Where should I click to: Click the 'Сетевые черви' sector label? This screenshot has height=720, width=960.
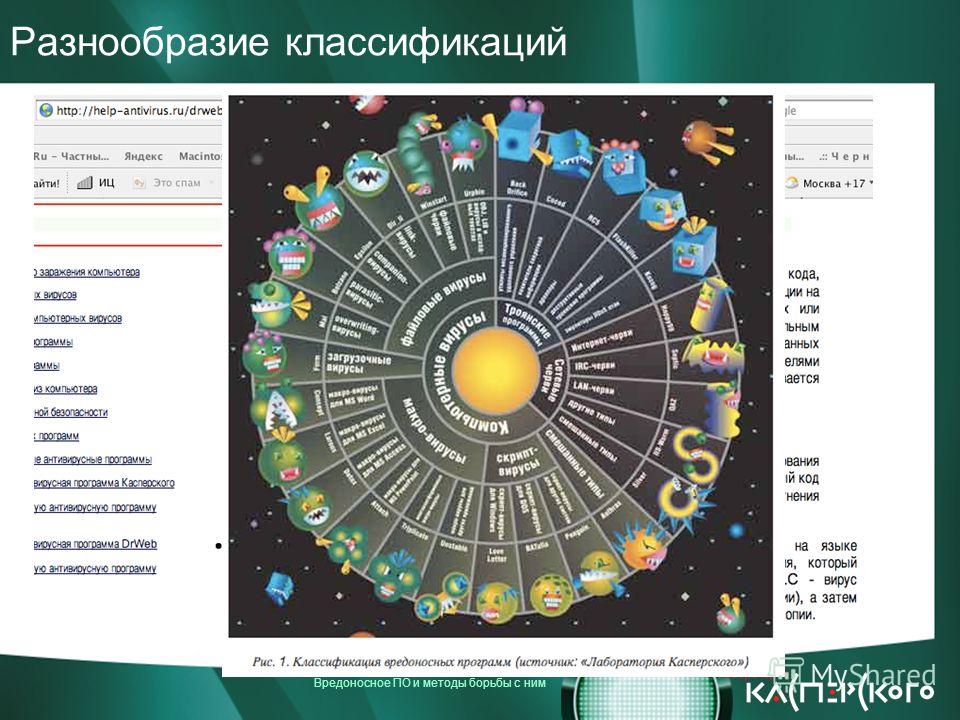pos(553,381)
